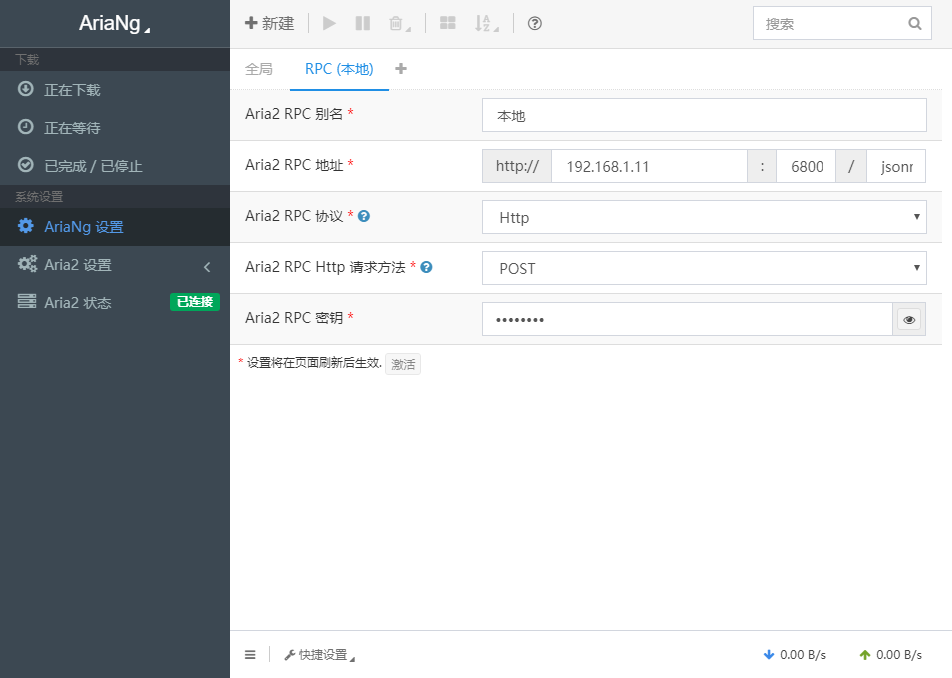Click the download speed 0.00 B/s indicator
952x678 pixels.
(795, 655)
